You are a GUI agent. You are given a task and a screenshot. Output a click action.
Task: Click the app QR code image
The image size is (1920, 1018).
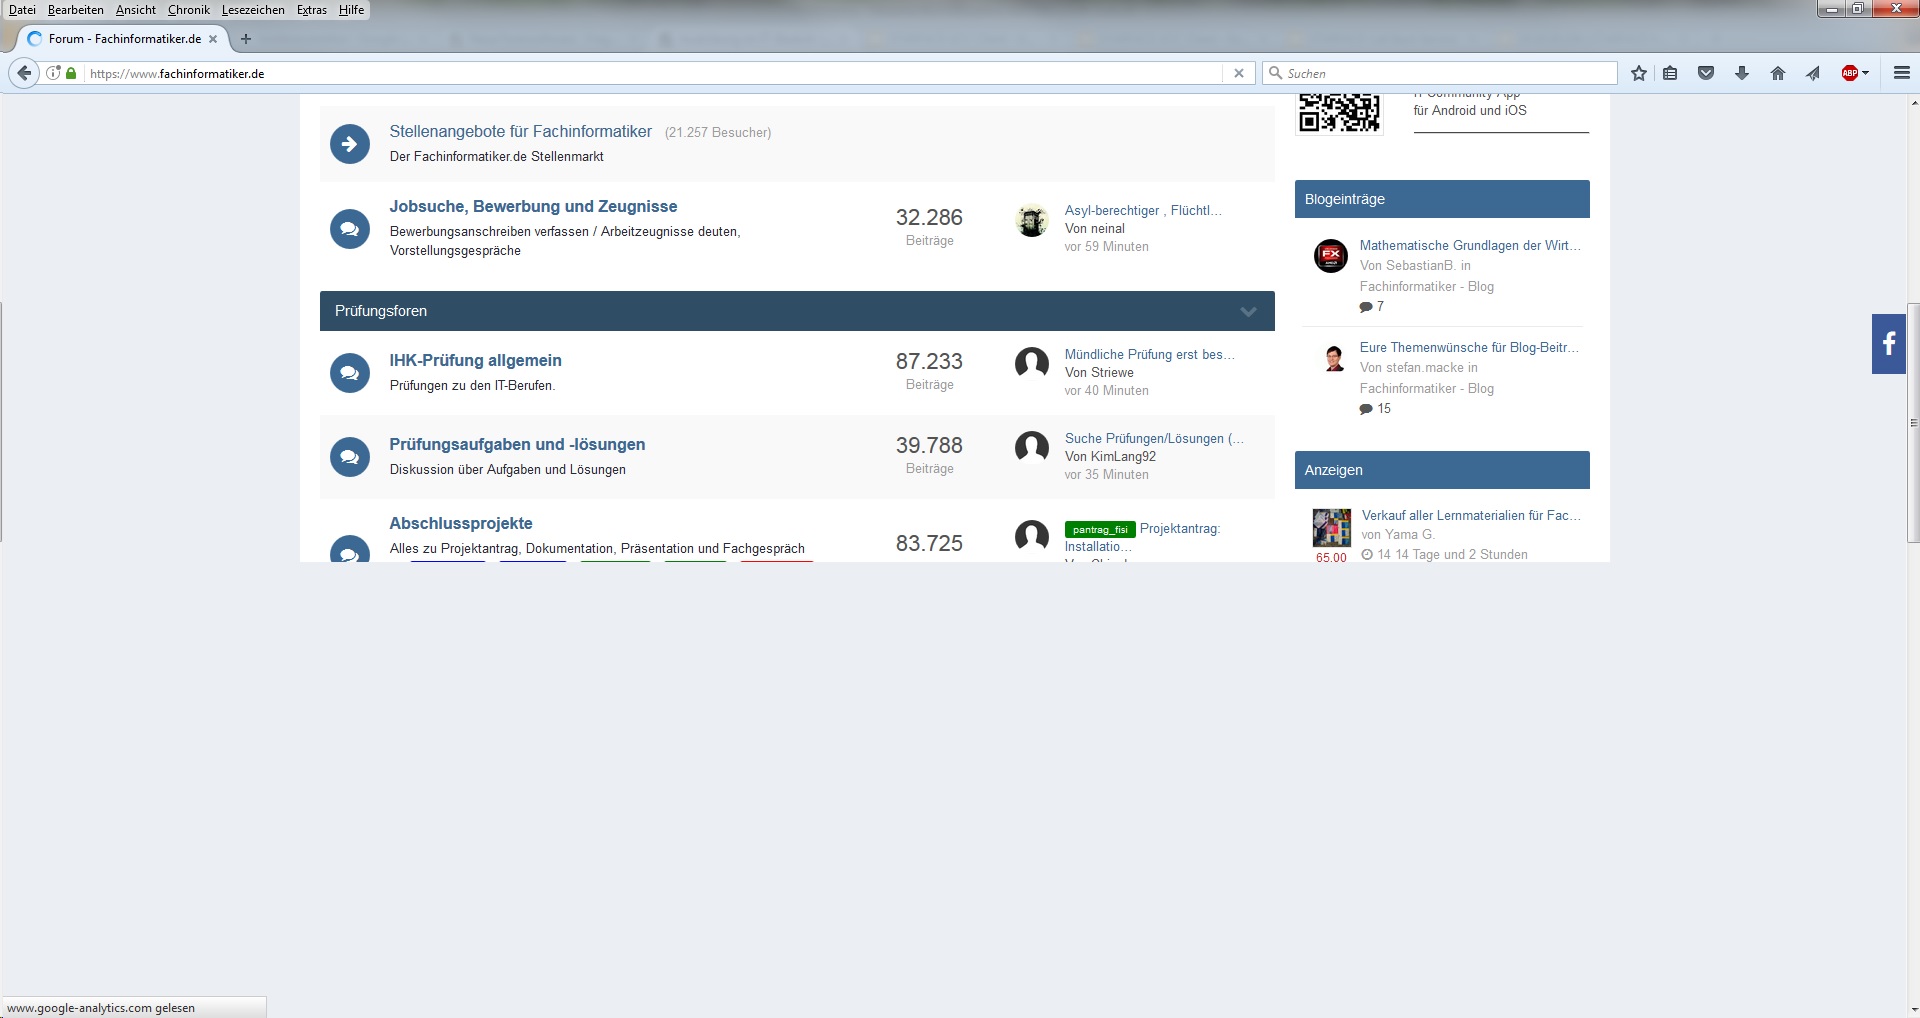pos(1339,113)
